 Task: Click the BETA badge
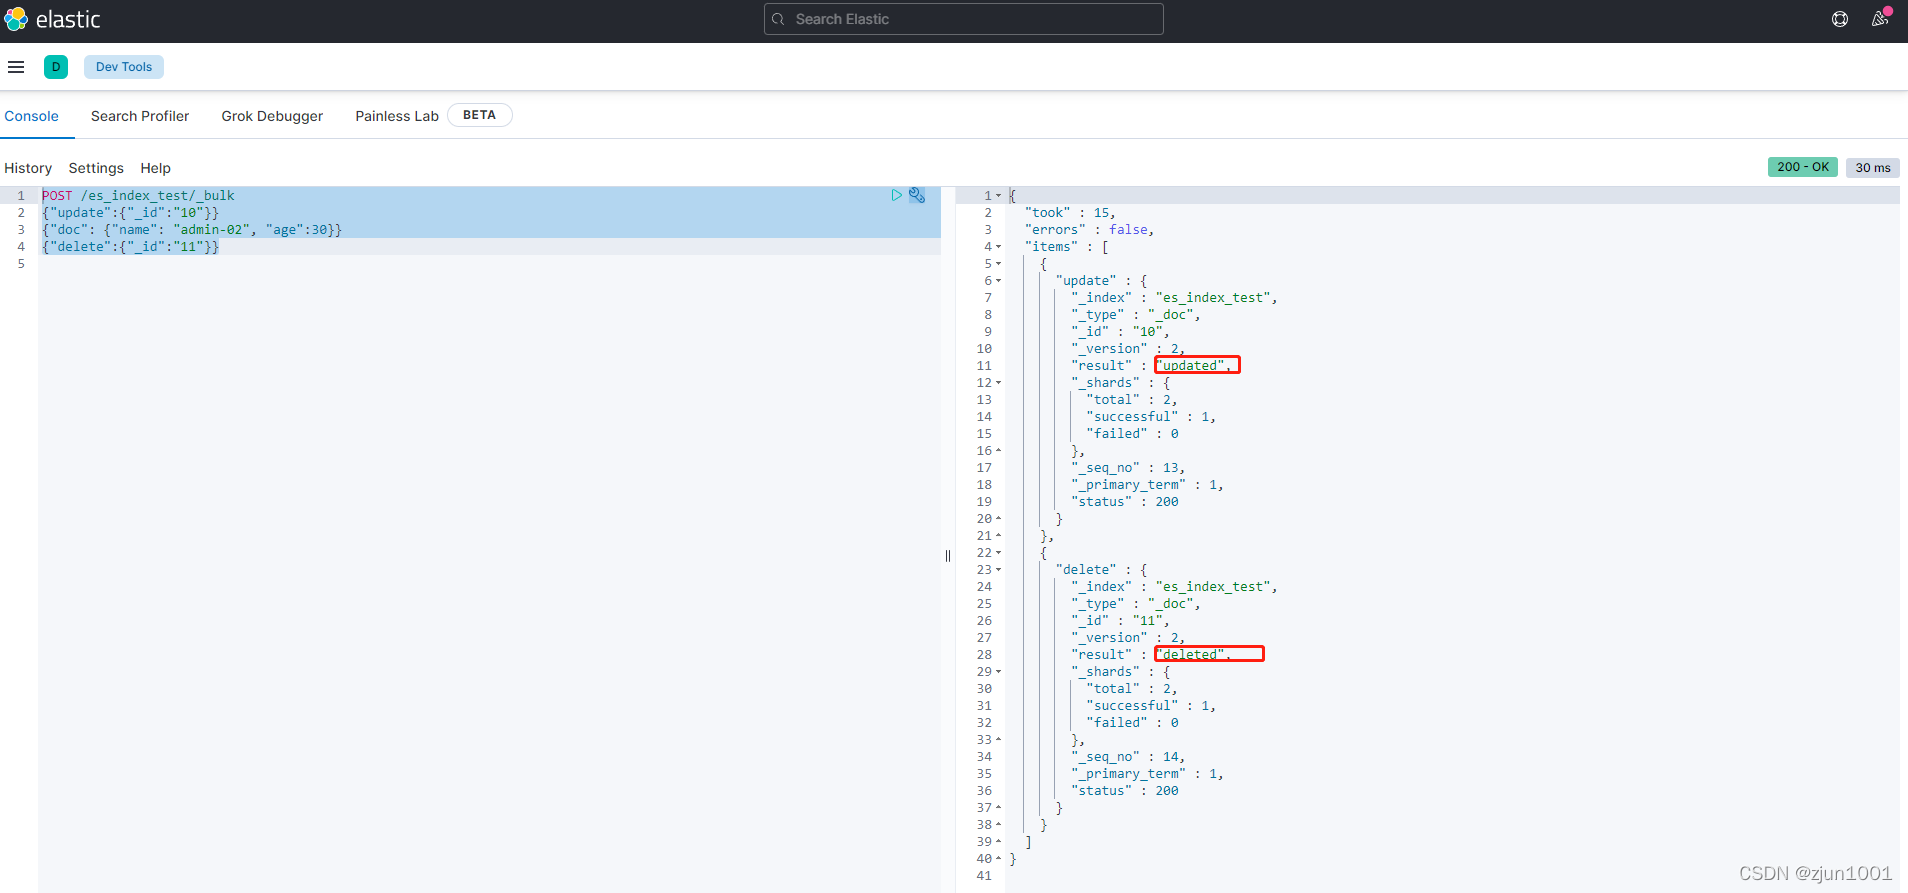click(x=480, y=115)
